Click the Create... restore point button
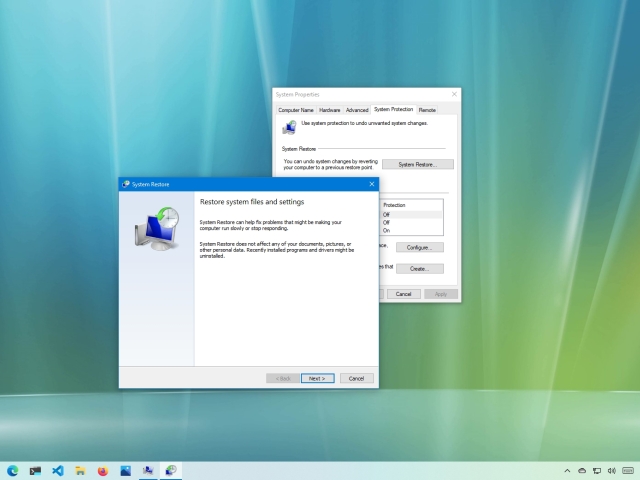The width and height of the screenshot is (640, 480). (x=420, y=269)
